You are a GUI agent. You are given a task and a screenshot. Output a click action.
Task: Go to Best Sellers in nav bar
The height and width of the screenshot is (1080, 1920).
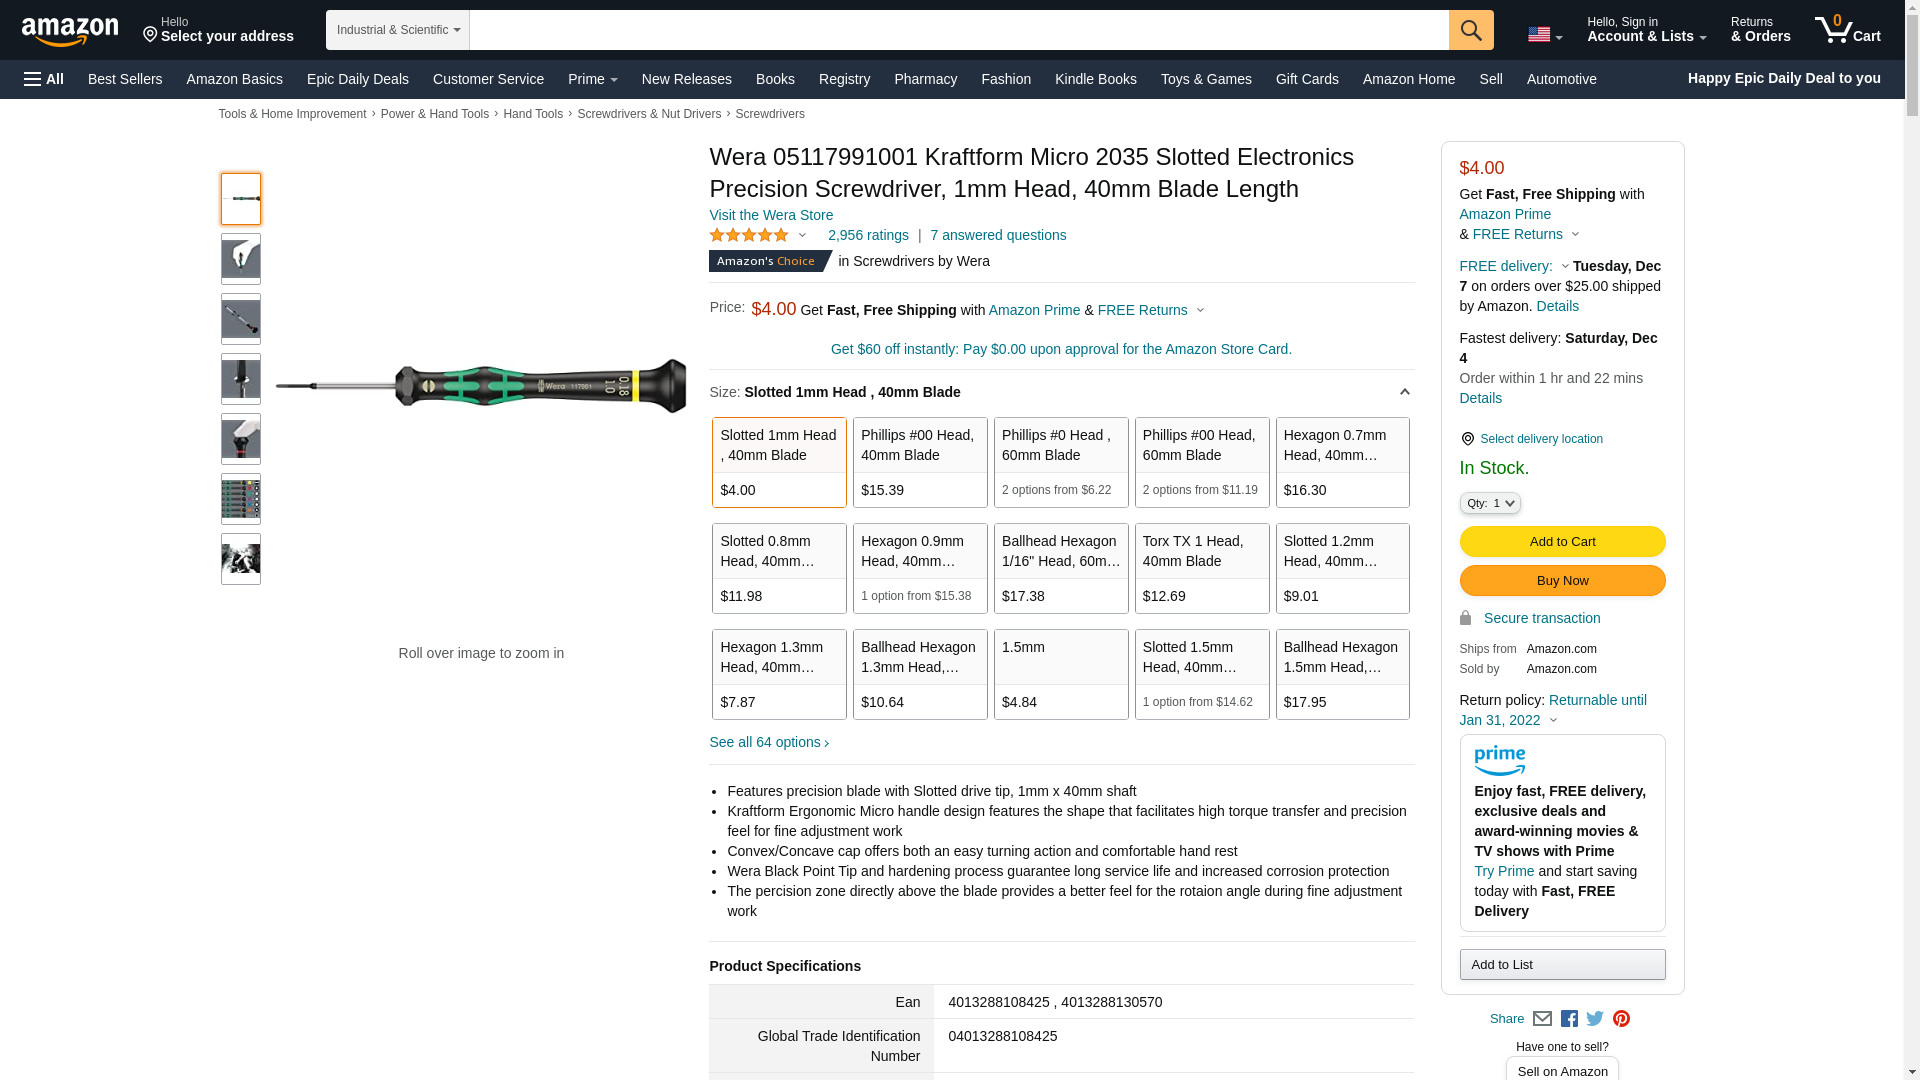(x=125, y=79)
